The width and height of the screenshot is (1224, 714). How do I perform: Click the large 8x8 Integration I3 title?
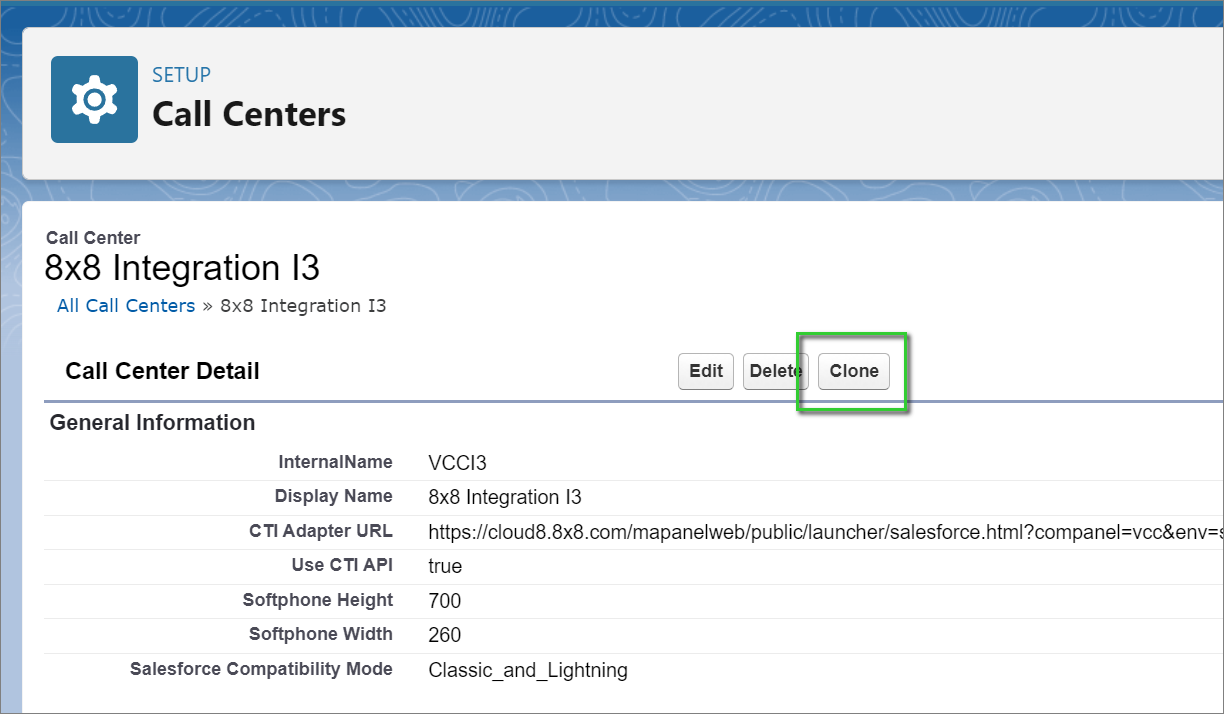pos(182,269)
